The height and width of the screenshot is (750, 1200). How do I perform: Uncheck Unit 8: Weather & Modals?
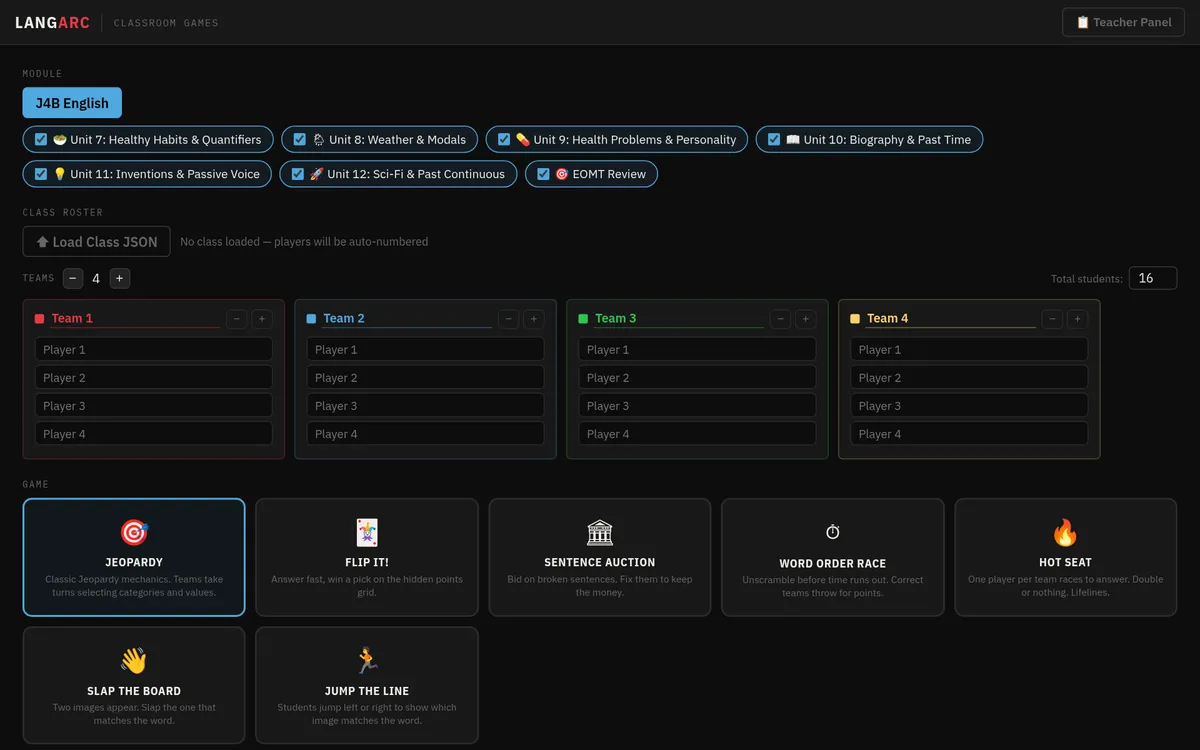300,140
